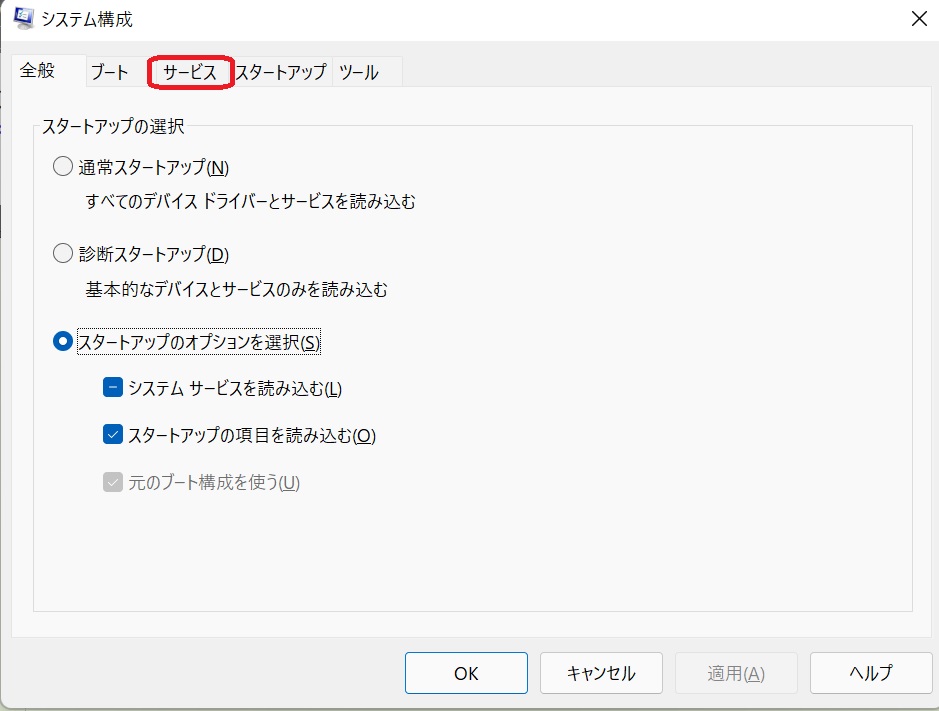Viewport: 939px width, 711px height.
Task: Click the すべてのデバイス ドライバーとサービスを読み込む description
Action: [x=250, y=201]
